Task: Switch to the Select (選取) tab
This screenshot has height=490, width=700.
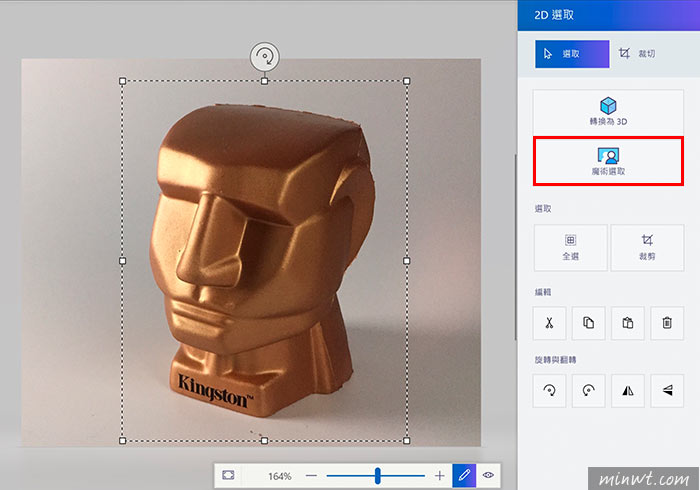Action: pos(572,54)
